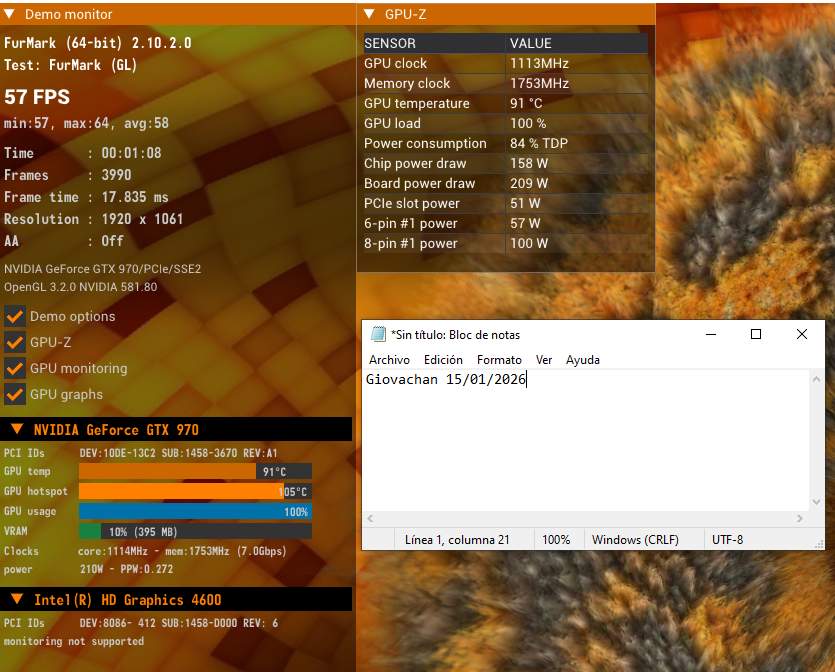The height and width of the screenshot is (672, 835).
Task: Click the Notepad vertical scrollbar down arrow
Action: point(816,502)
